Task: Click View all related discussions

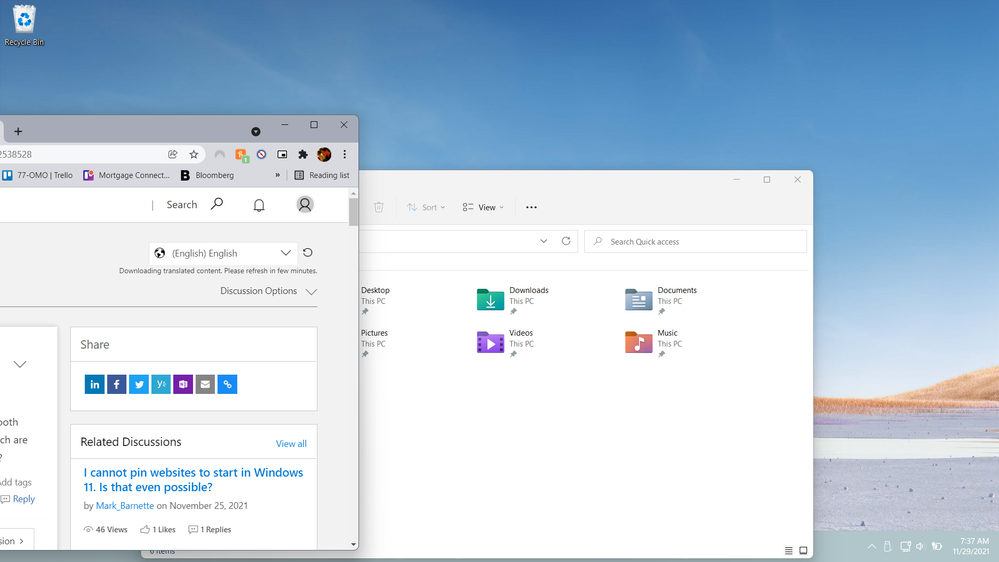Action: click(x=291, y=443)
